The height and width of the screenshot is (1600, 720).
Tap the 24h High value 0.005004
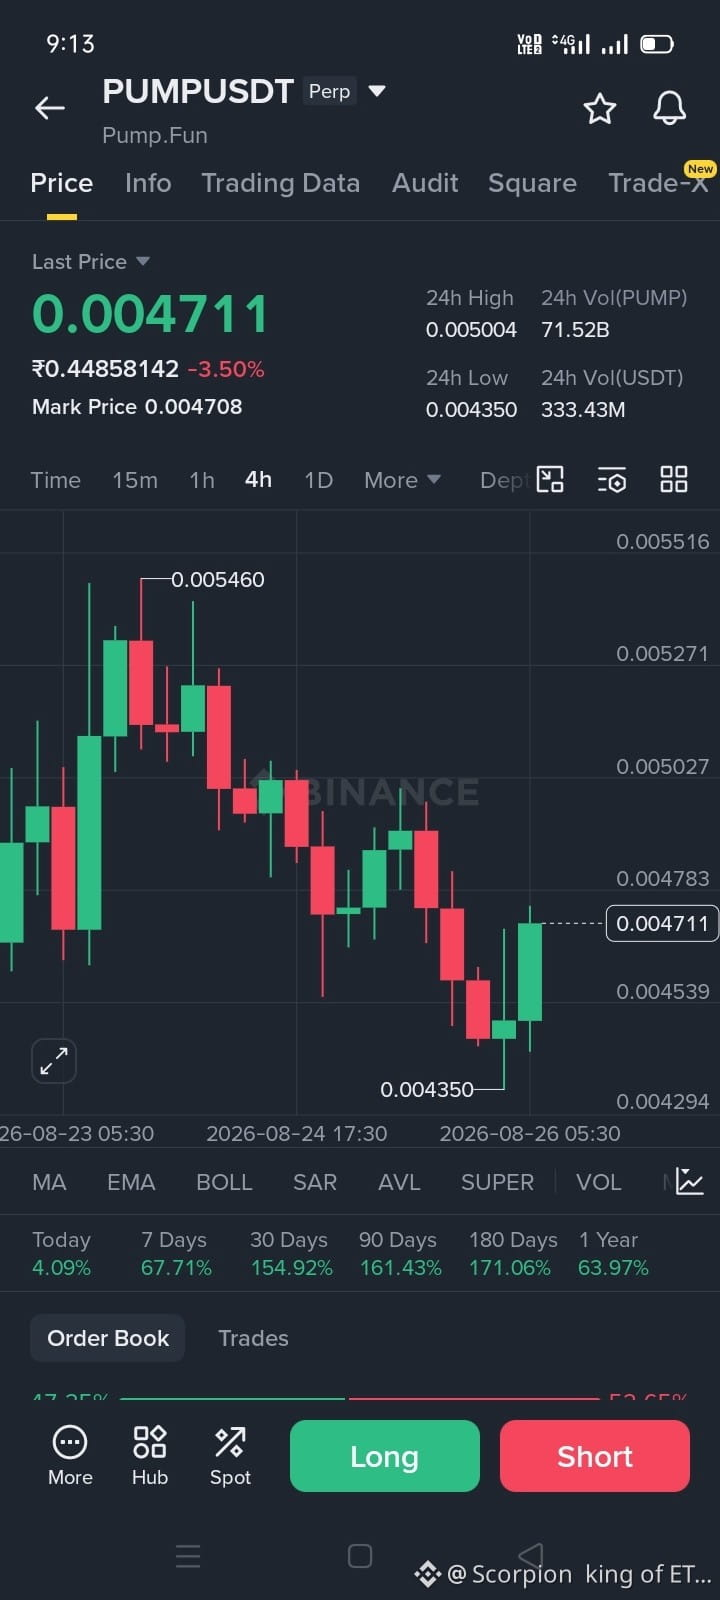471,330
